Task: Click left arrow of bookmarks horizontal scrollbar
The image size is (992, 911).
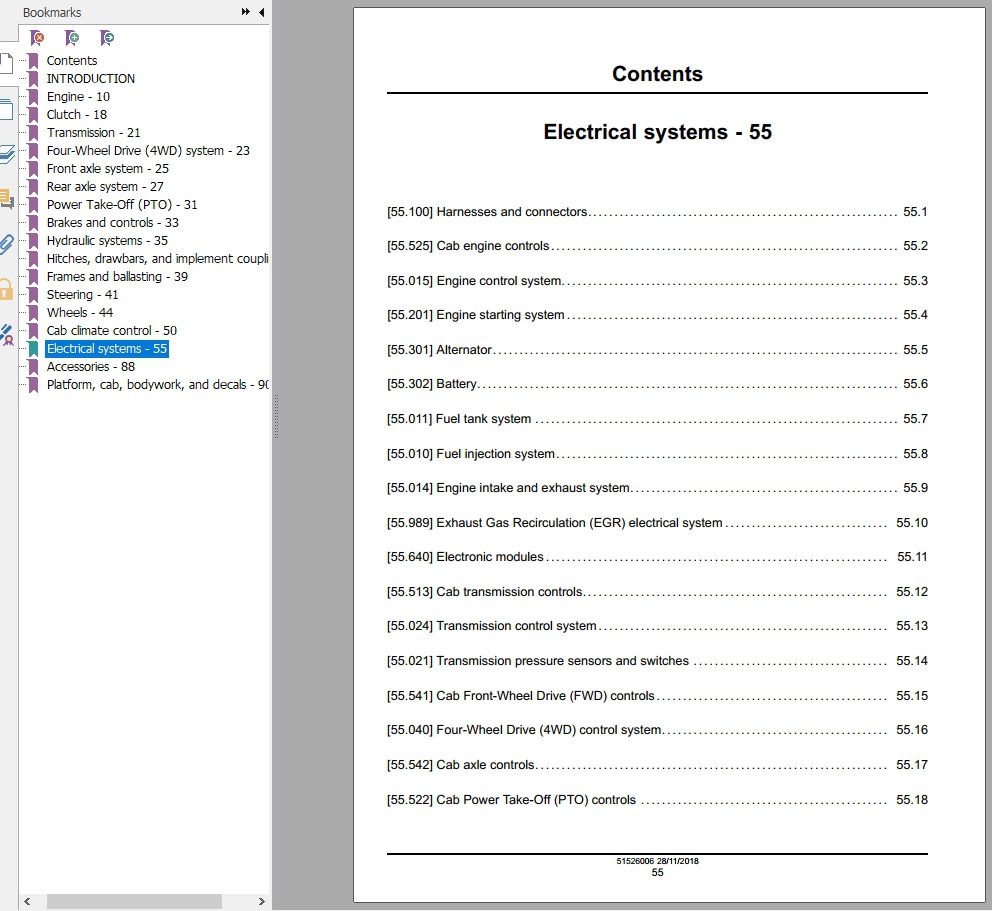Action: 27,902
